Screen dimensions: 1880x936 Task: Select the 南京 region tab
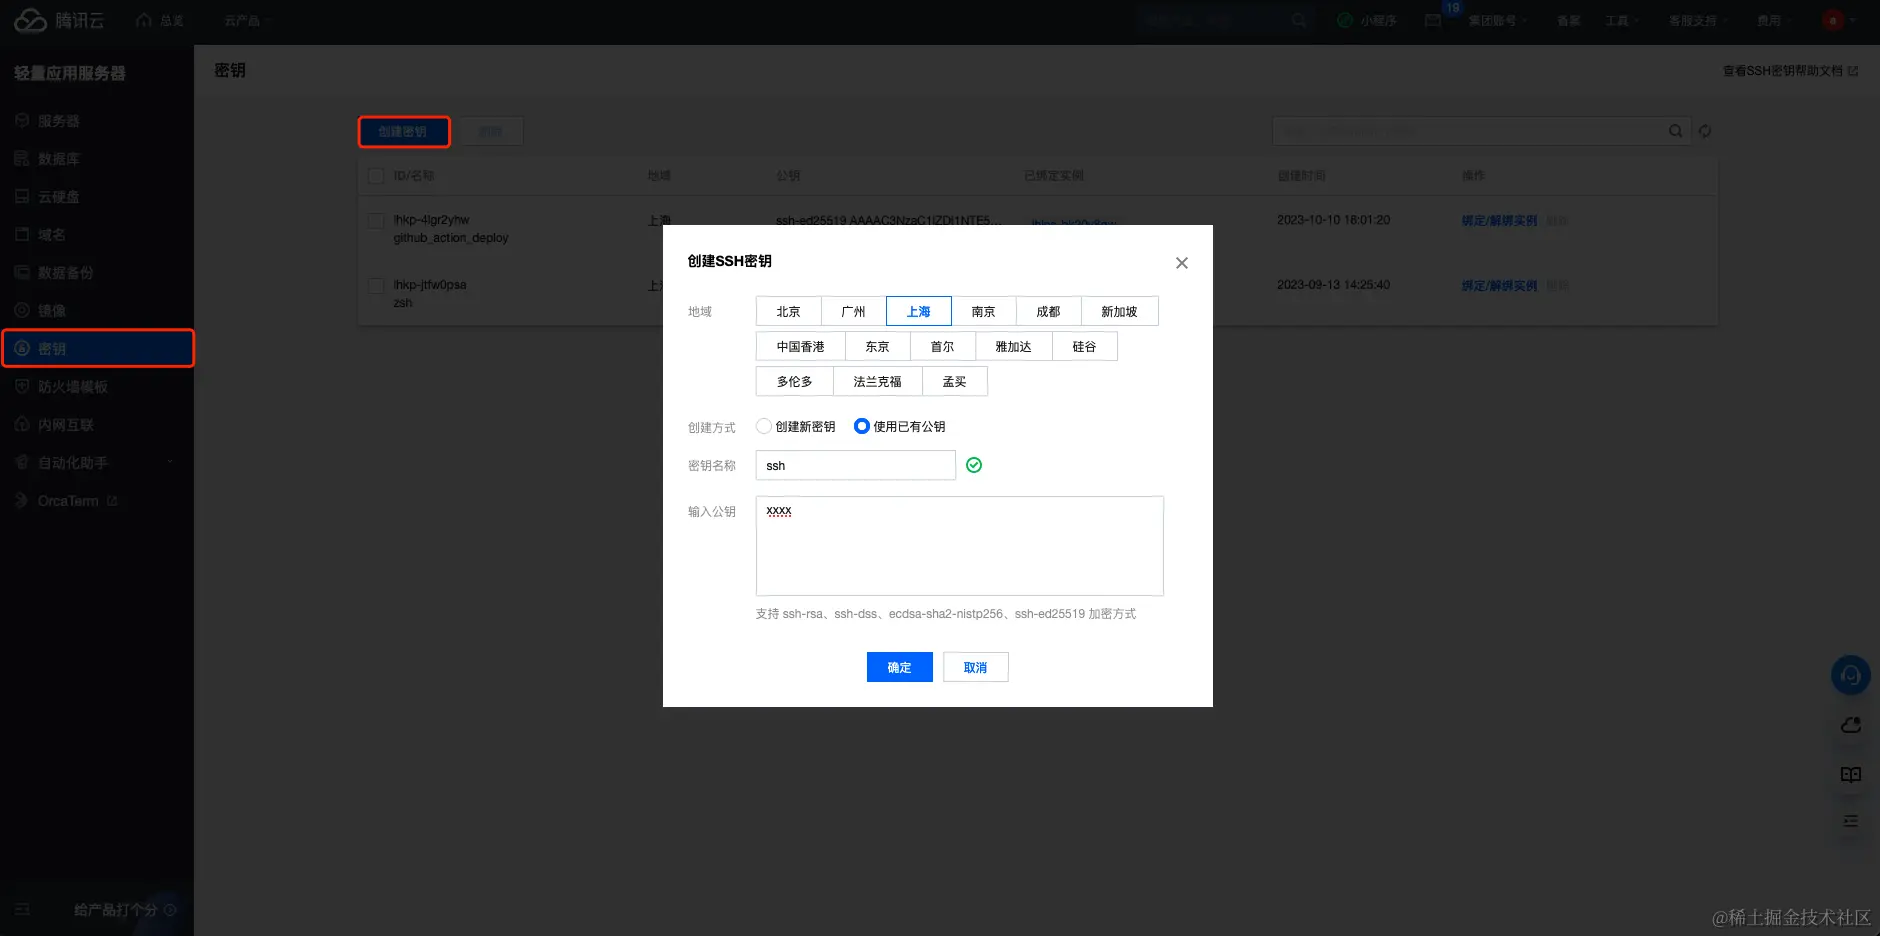pyautogui.click(x=984, y=311)
